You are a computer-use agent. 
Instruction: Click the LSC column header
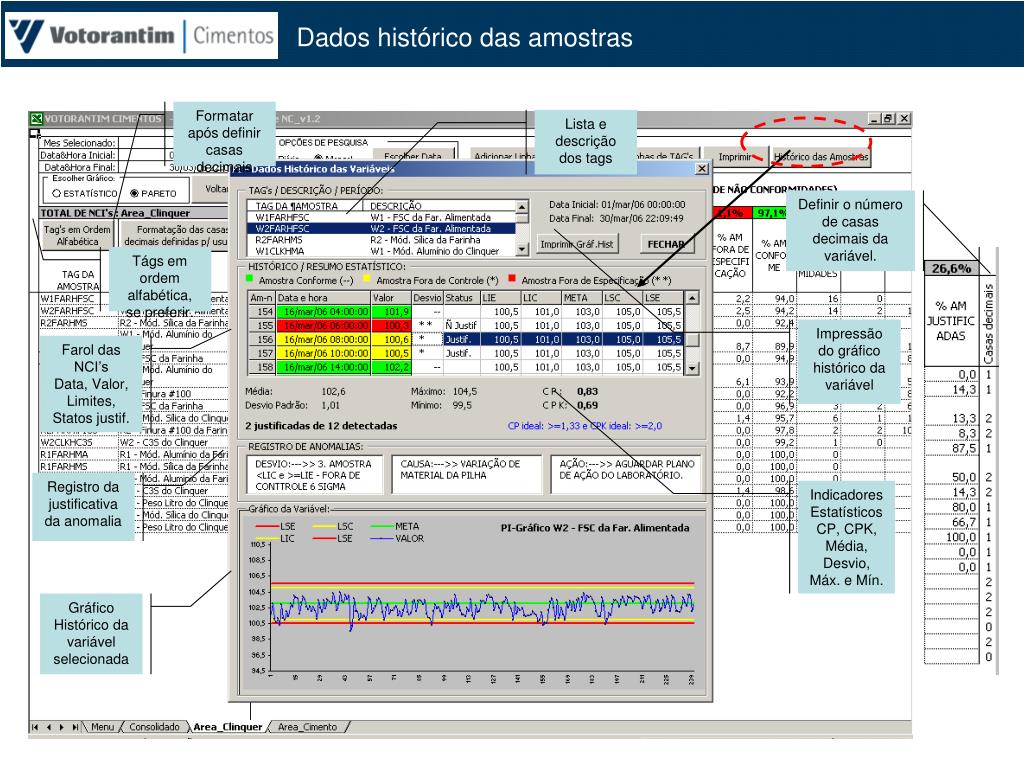tap(621, 298)
